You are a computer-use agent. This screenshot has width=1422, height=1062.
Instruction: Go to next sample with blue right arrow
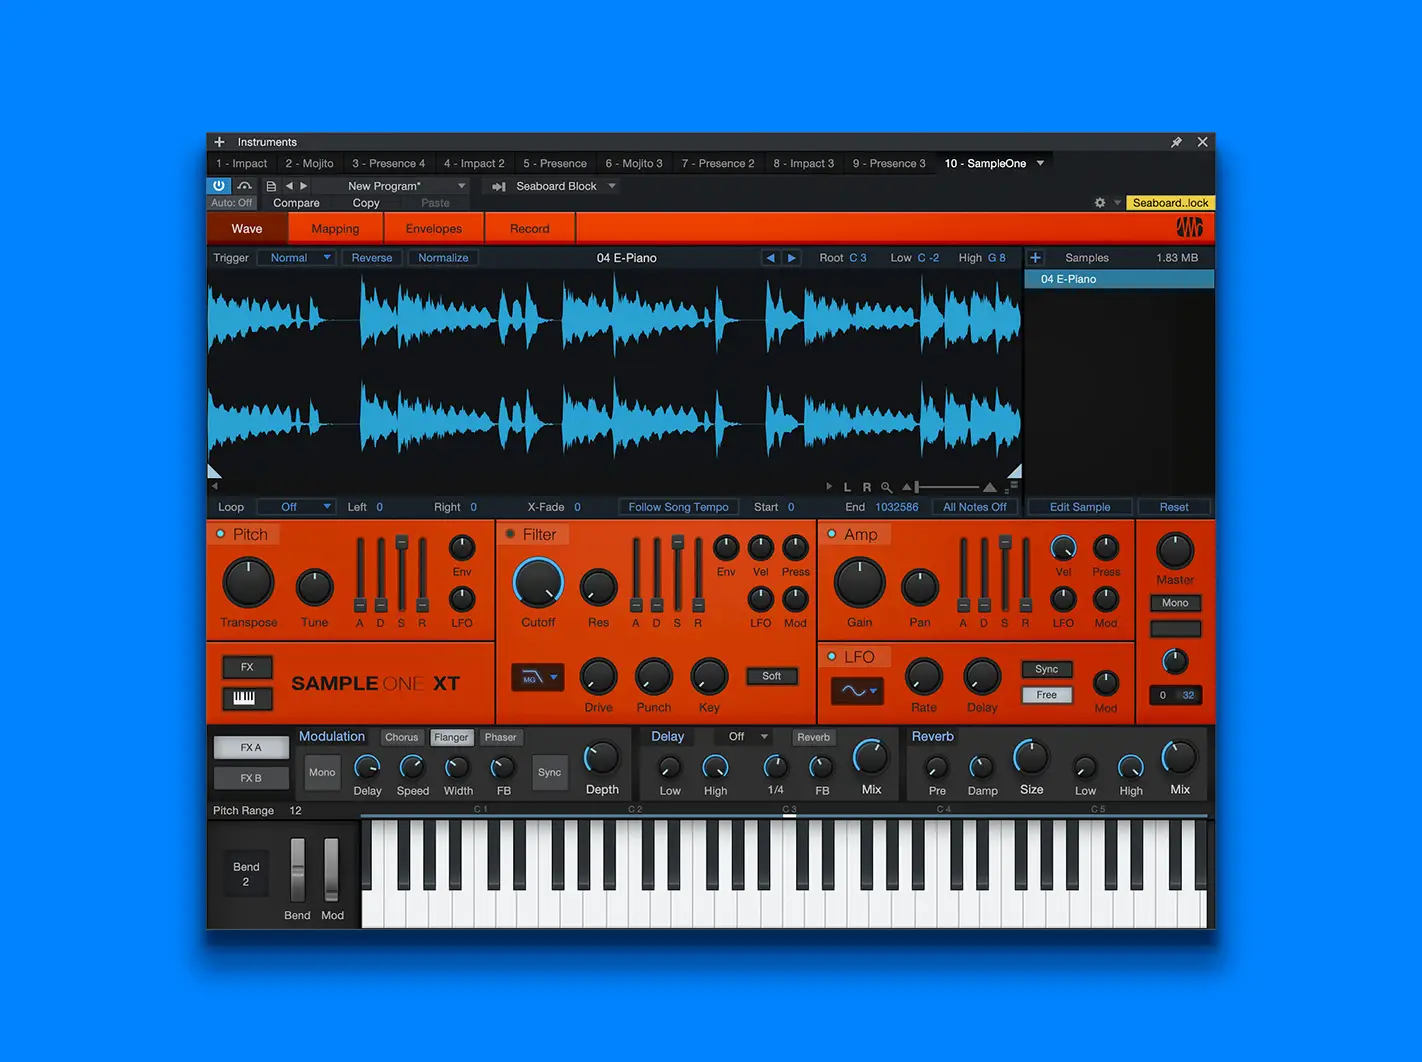[792, 258]
